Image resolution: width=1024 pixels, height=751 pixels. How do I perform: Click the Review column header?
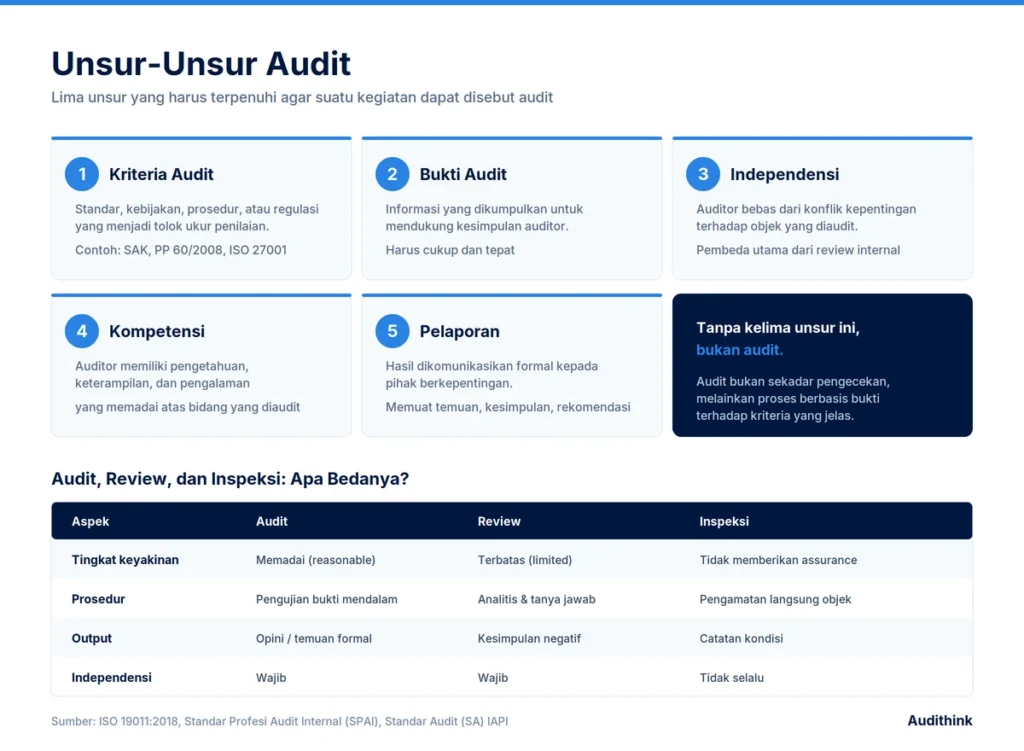499,521
